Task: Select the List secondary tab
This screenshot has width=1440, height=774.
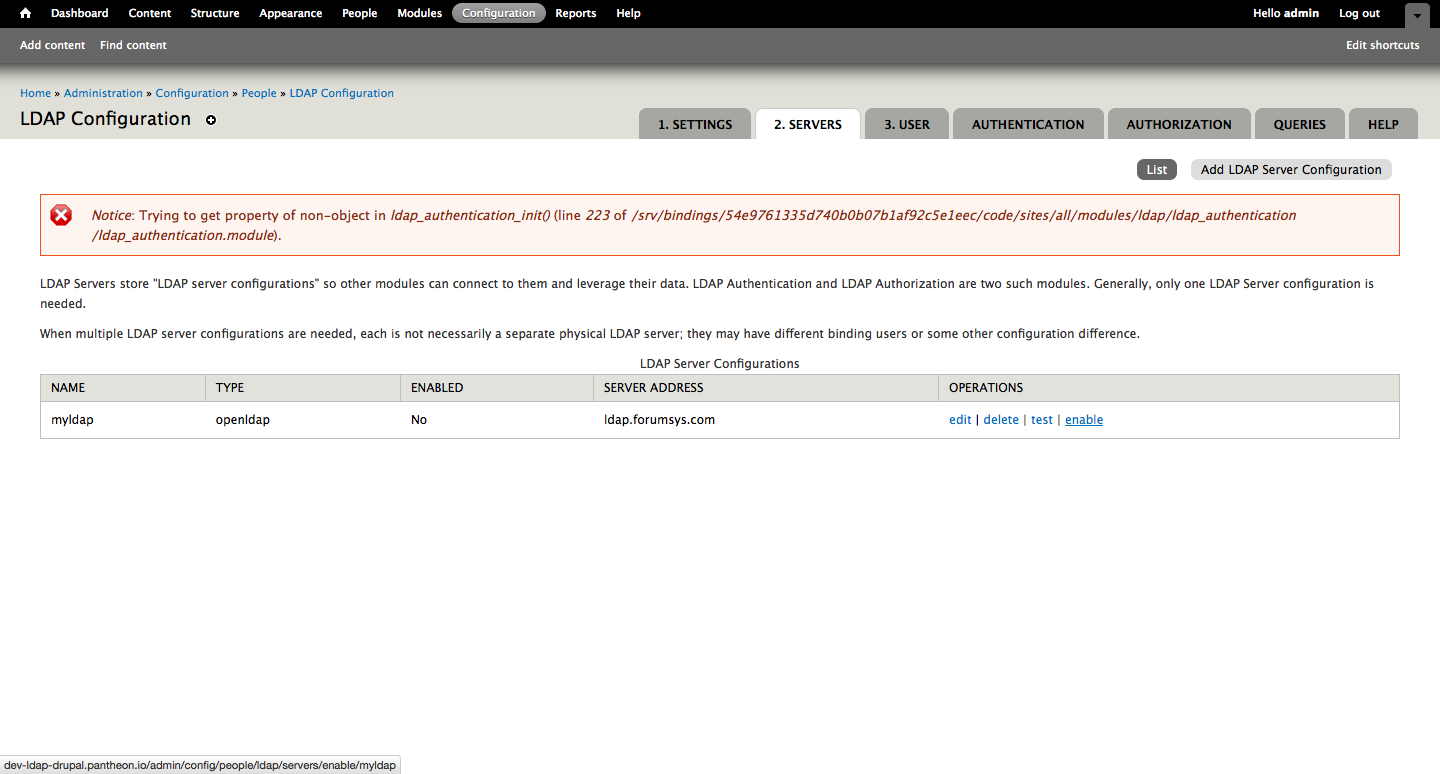Action: [x=1157, y=169]
